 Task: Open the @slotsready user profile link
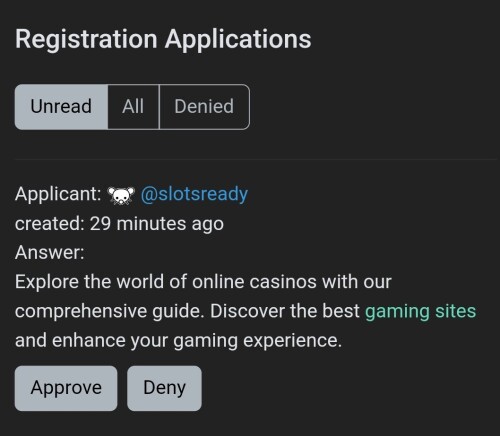[194, 194]
